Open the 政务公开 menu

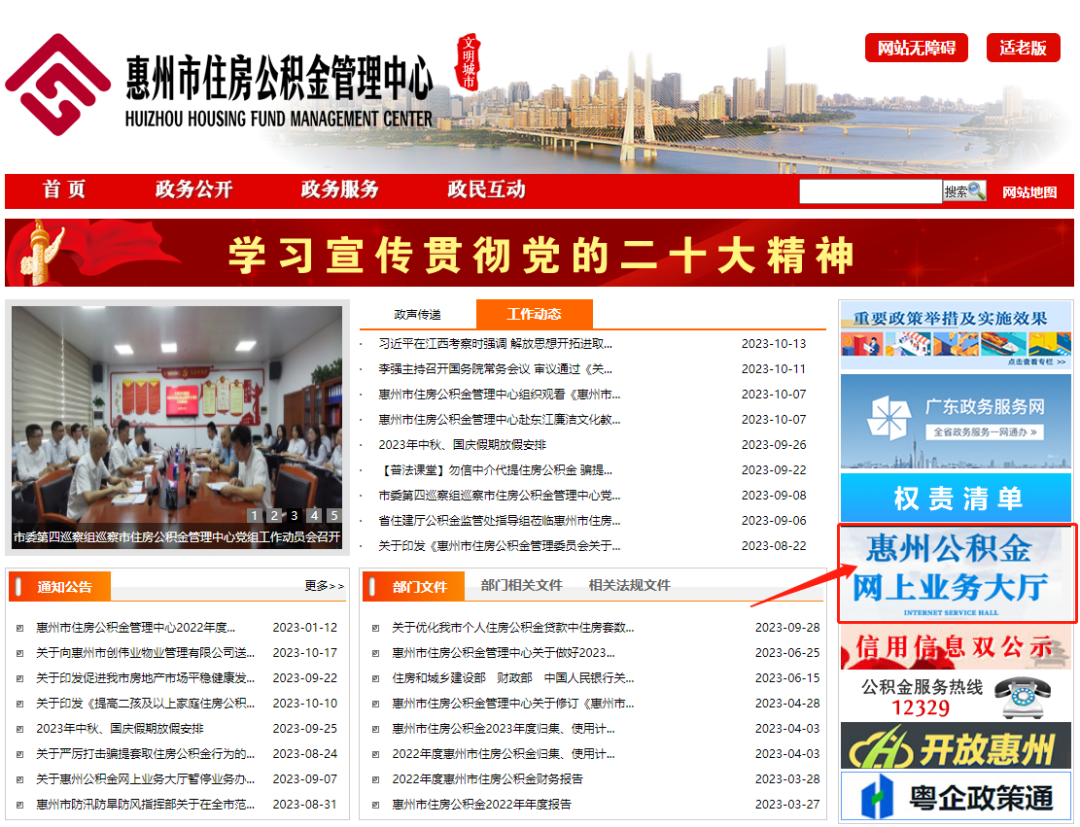tap(194, 189)
